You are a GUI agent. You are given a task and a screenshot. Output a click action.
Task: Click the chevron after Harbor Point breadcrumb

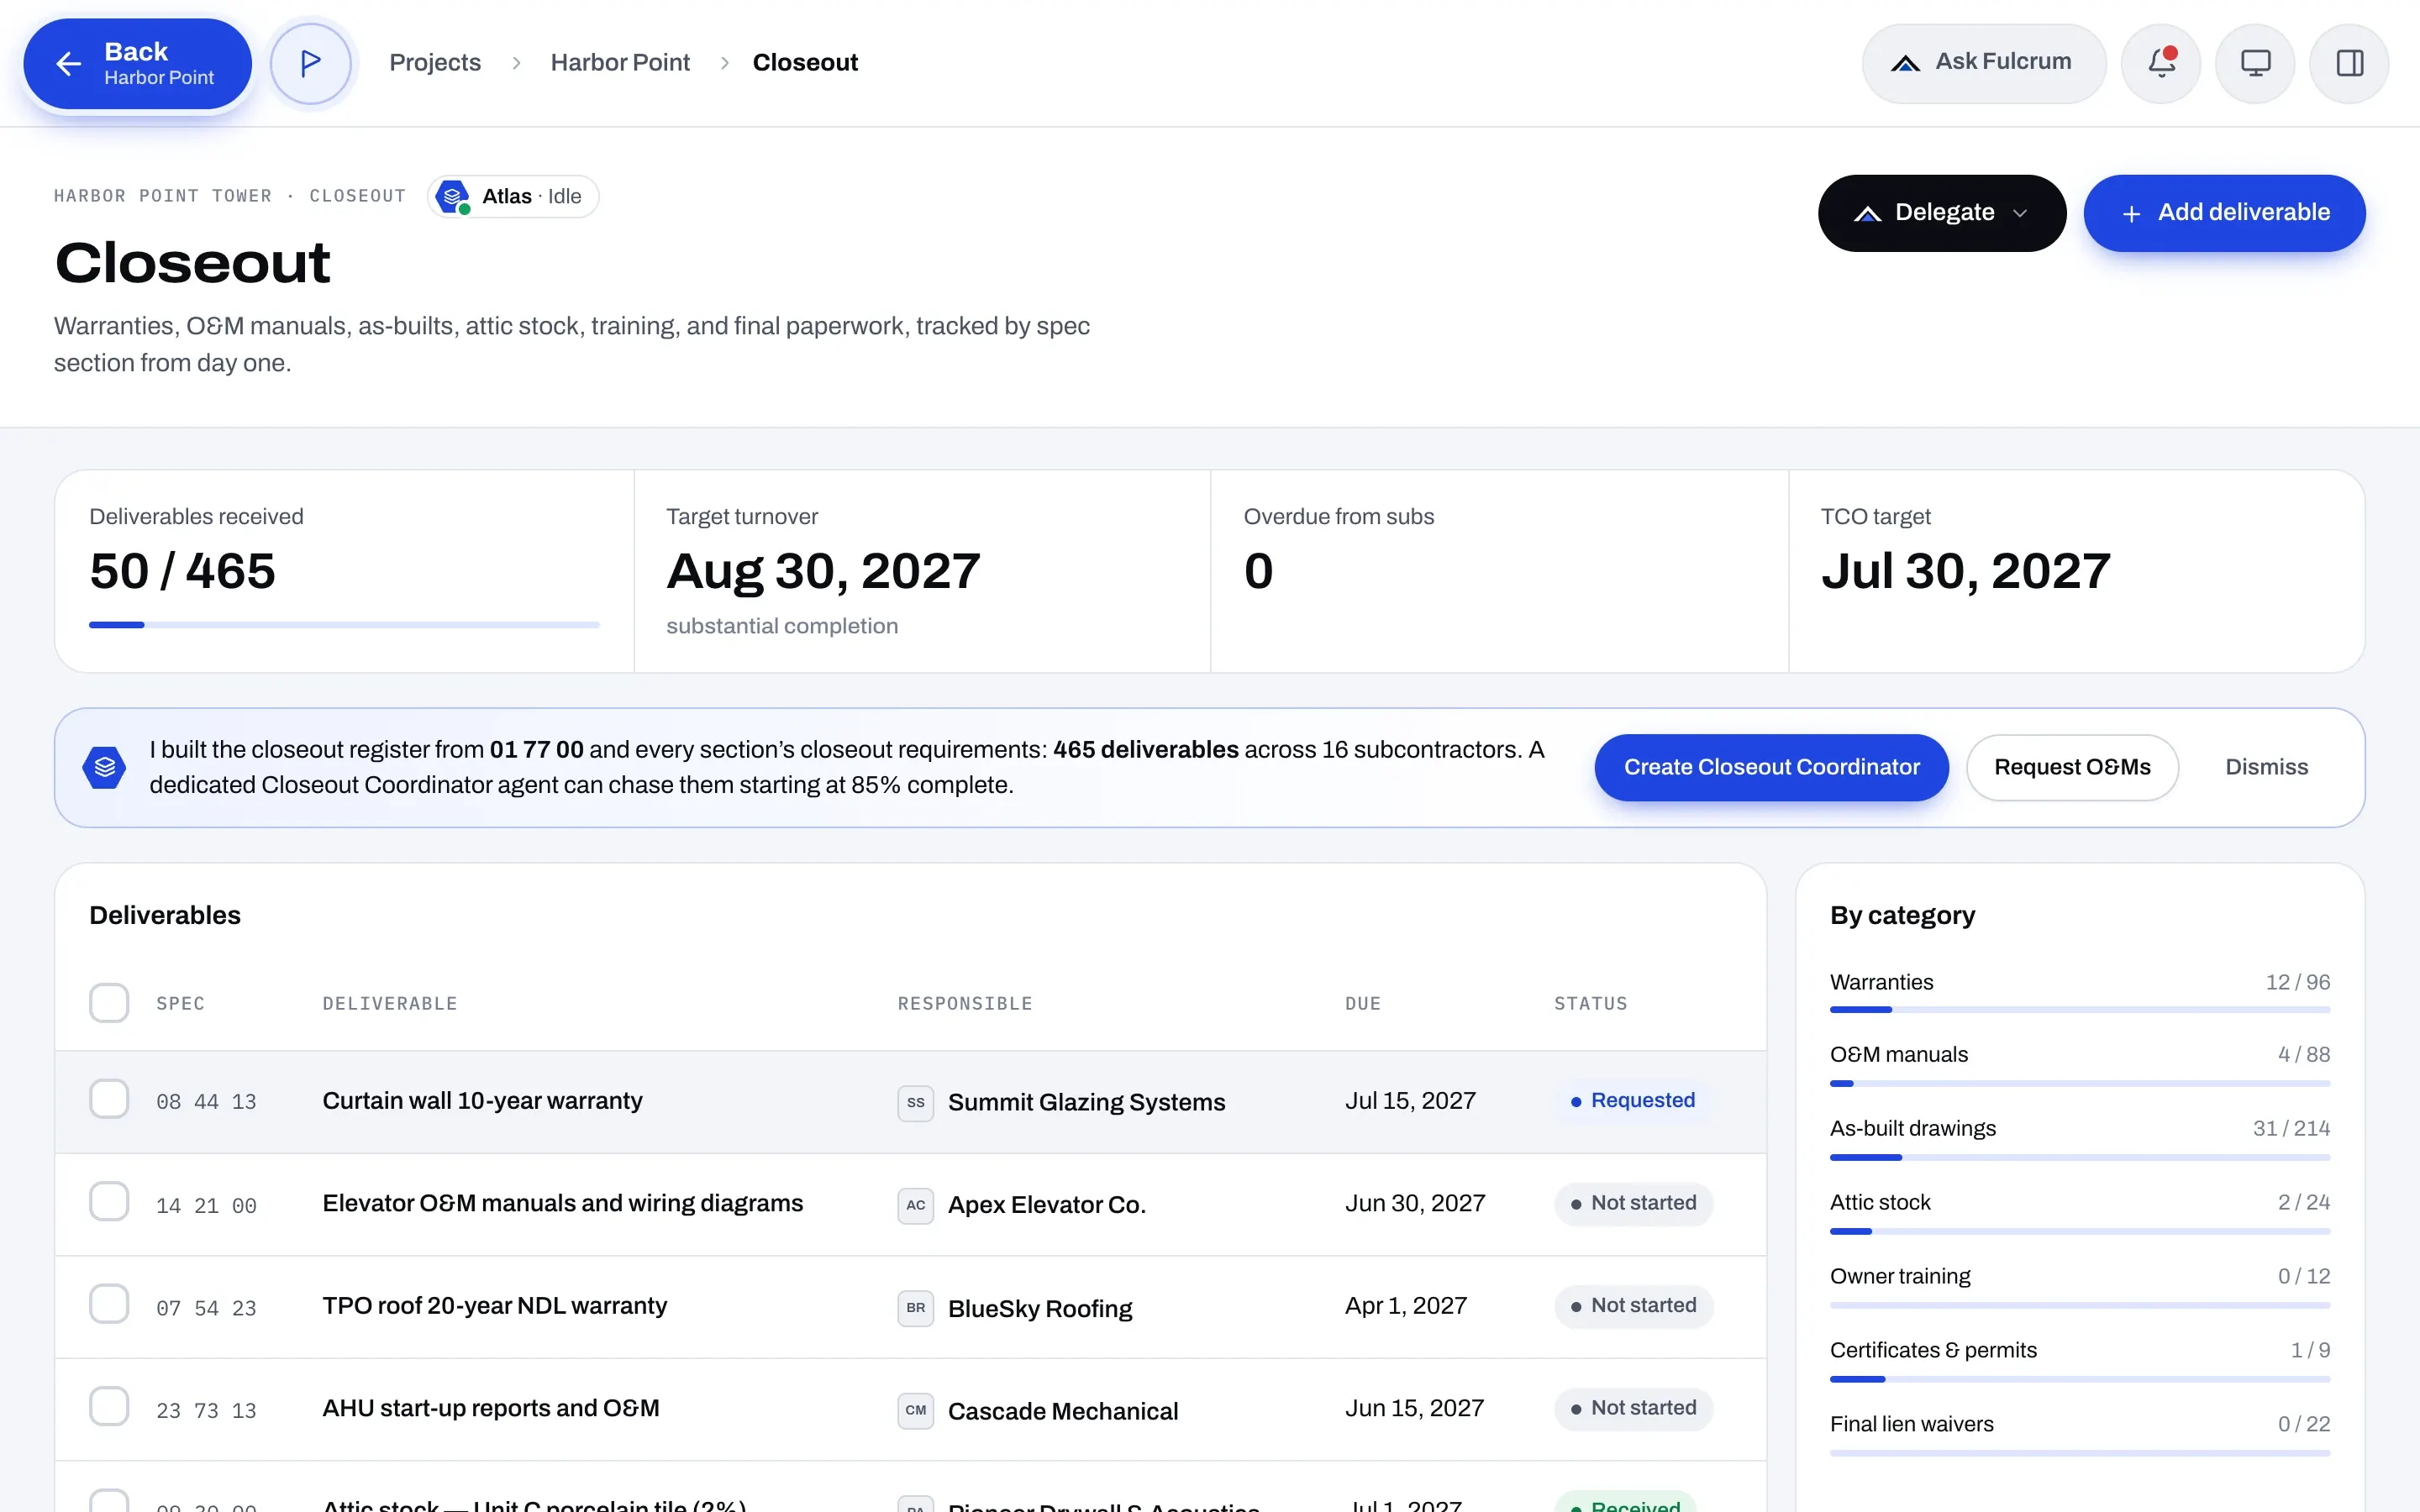[725, 63]
